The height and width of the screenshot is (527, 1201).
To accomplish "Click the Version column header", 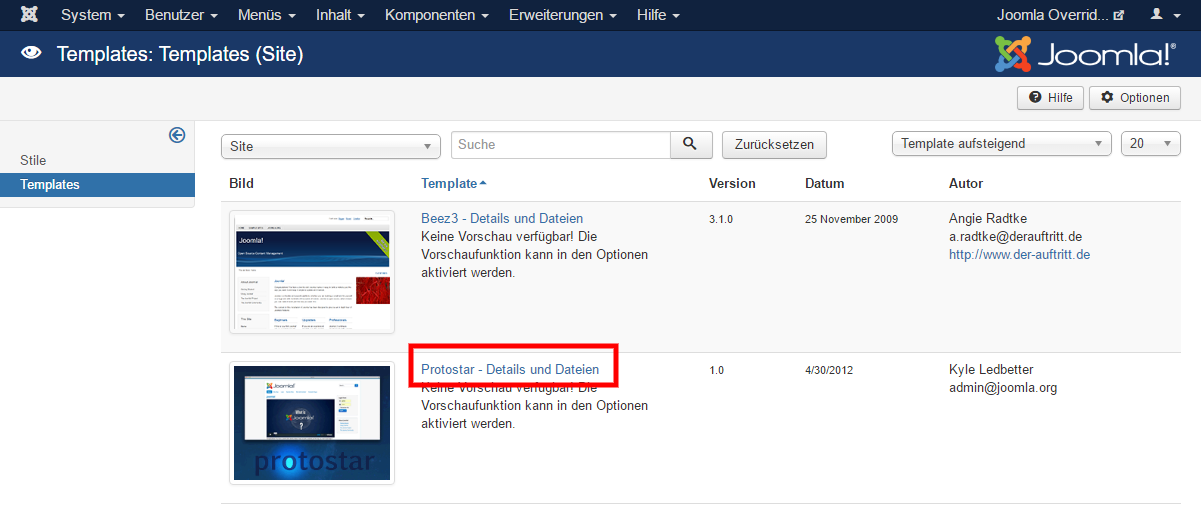I will click(732, 183).
